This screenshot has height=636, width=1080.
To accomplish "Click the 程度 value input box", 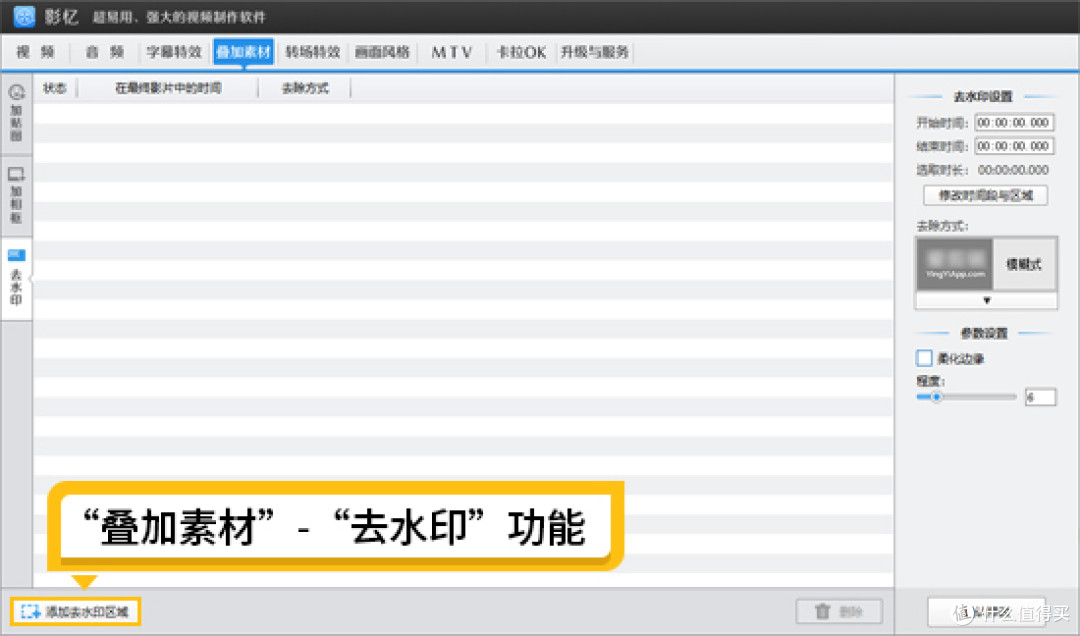I will tap(1040, 397).
